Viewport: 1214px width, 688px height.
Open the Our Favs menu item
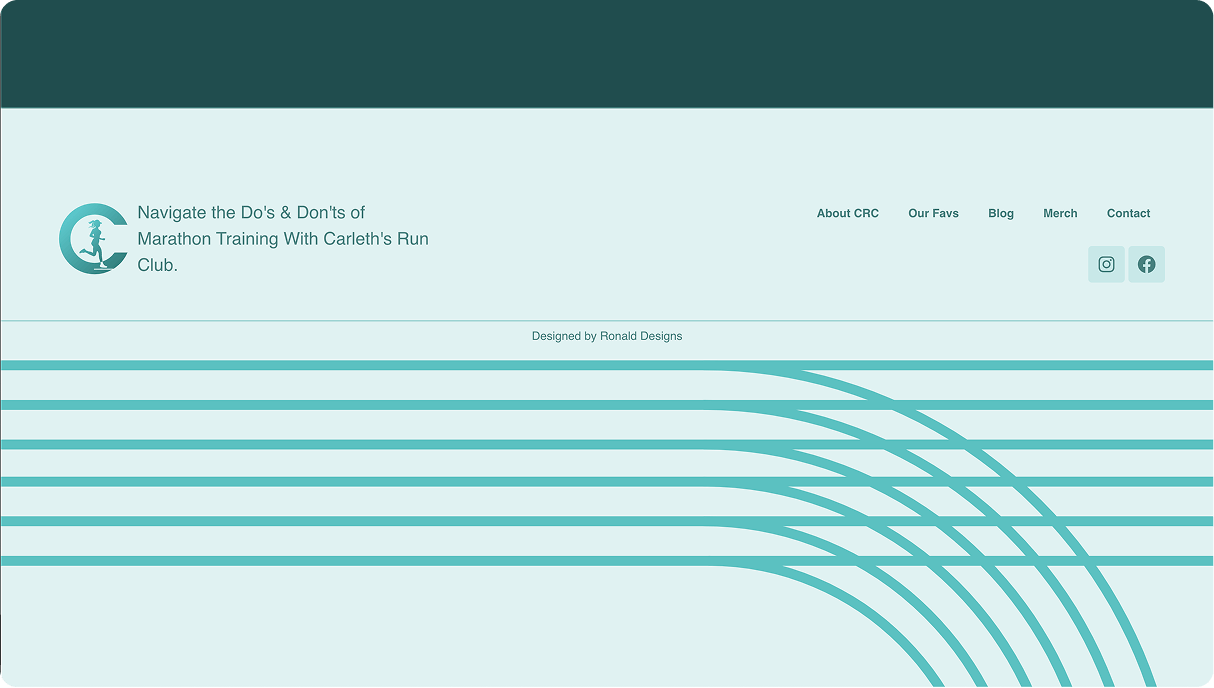click(933, 213)
